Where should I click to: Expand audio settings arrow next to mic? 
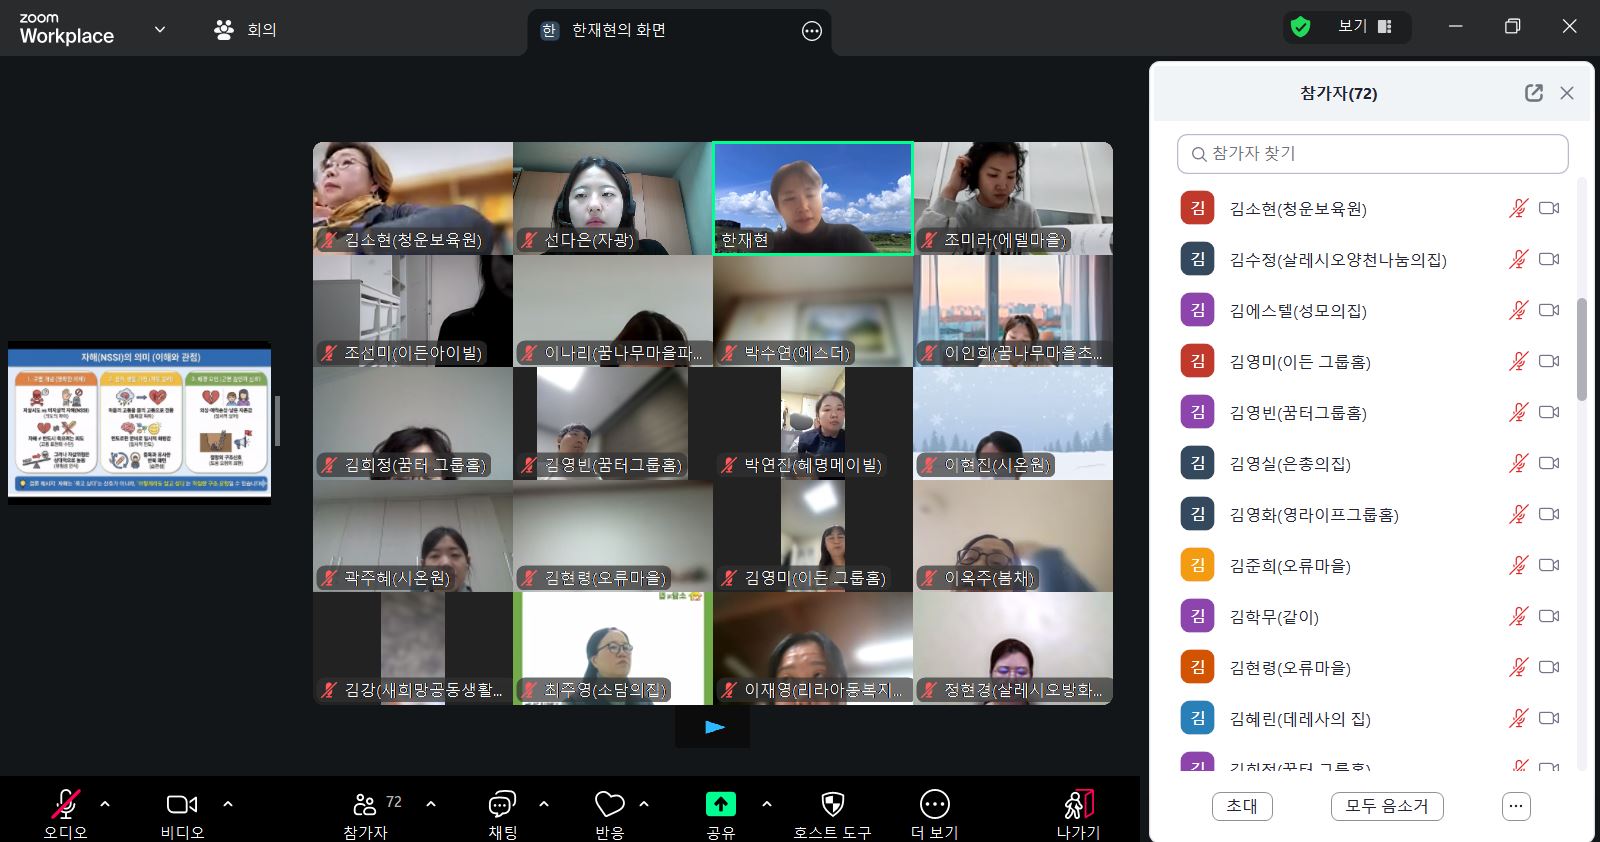[x=105, y=804]
